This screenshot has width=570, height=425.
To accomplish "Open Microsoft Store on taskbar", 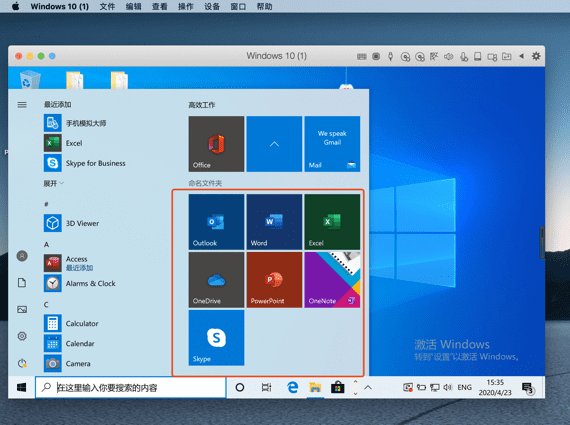I will tap(337, 388).
